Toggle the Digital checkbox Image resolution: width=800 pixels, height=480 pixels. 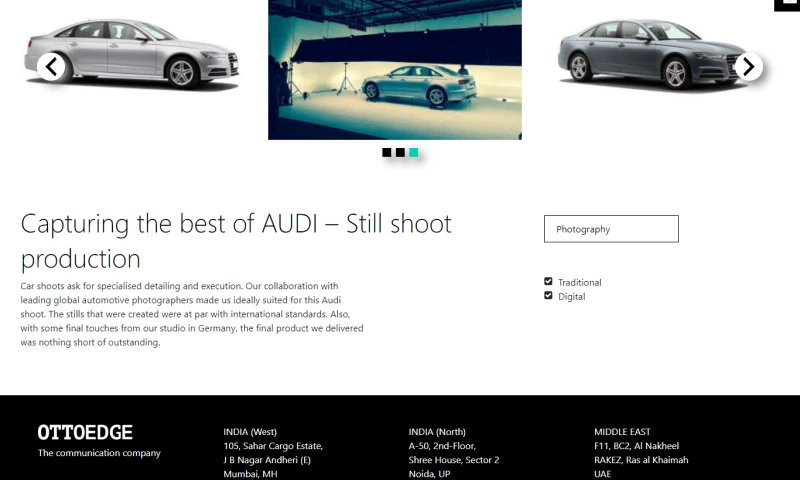click(x=548, y=295)
